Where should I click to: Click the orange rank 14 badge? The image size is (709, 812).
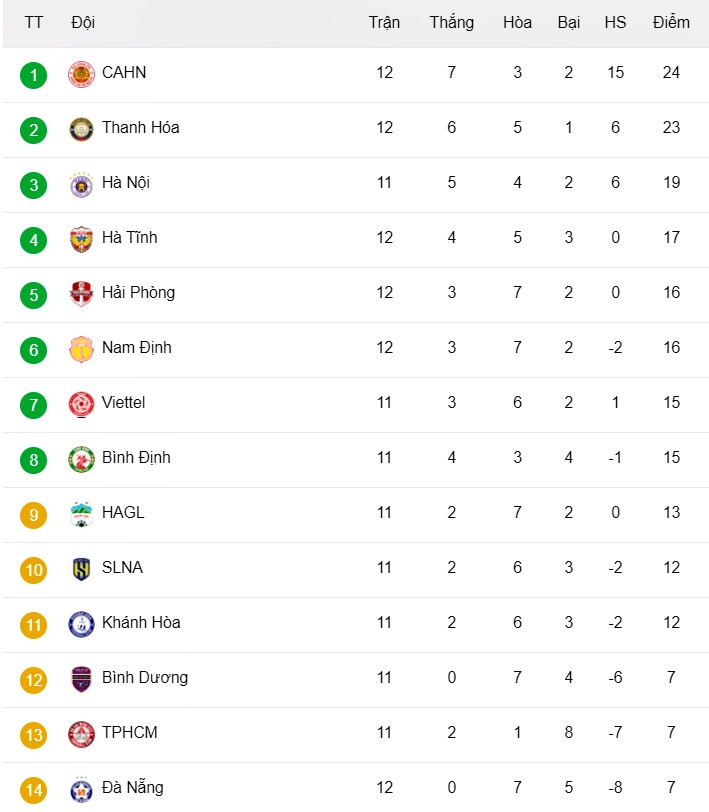pyautogui.click(x=33, y=790)
